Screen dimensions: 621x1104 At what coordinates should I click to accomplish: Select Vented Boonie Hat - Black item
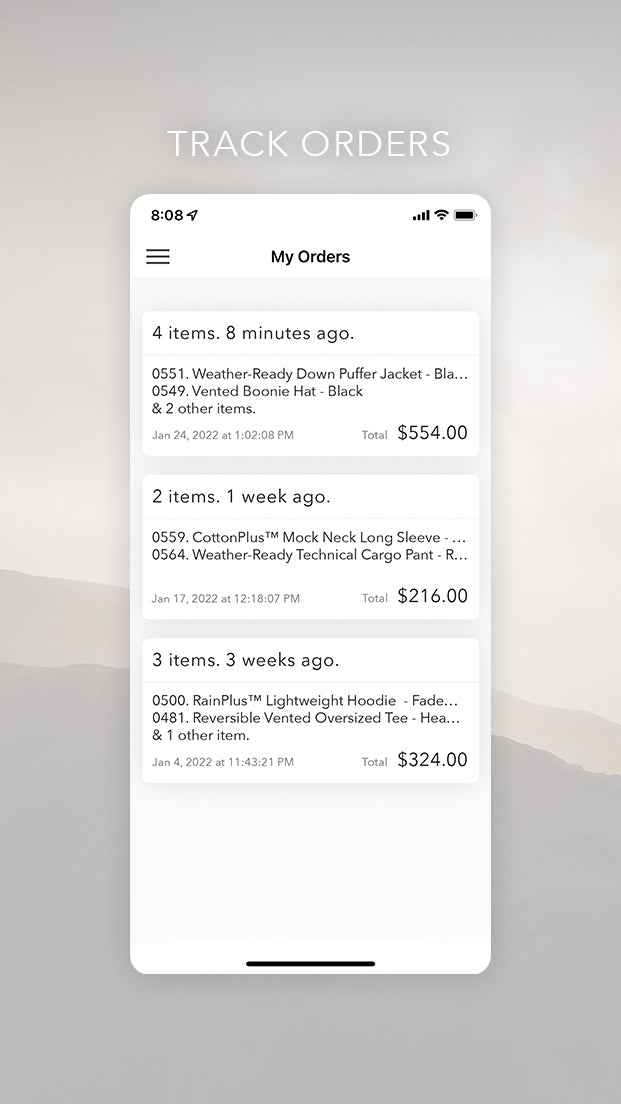click(x=257, y=391)
